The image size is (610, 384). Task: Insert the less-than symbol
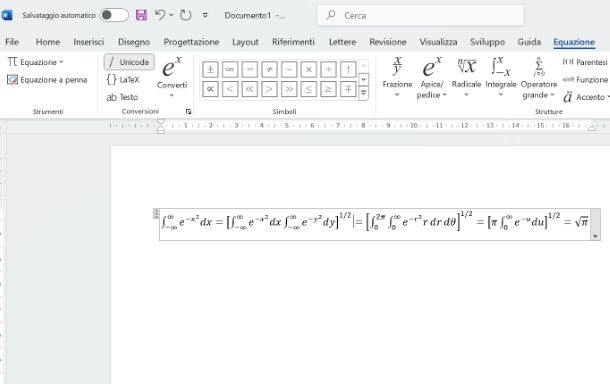click(230, 89)
